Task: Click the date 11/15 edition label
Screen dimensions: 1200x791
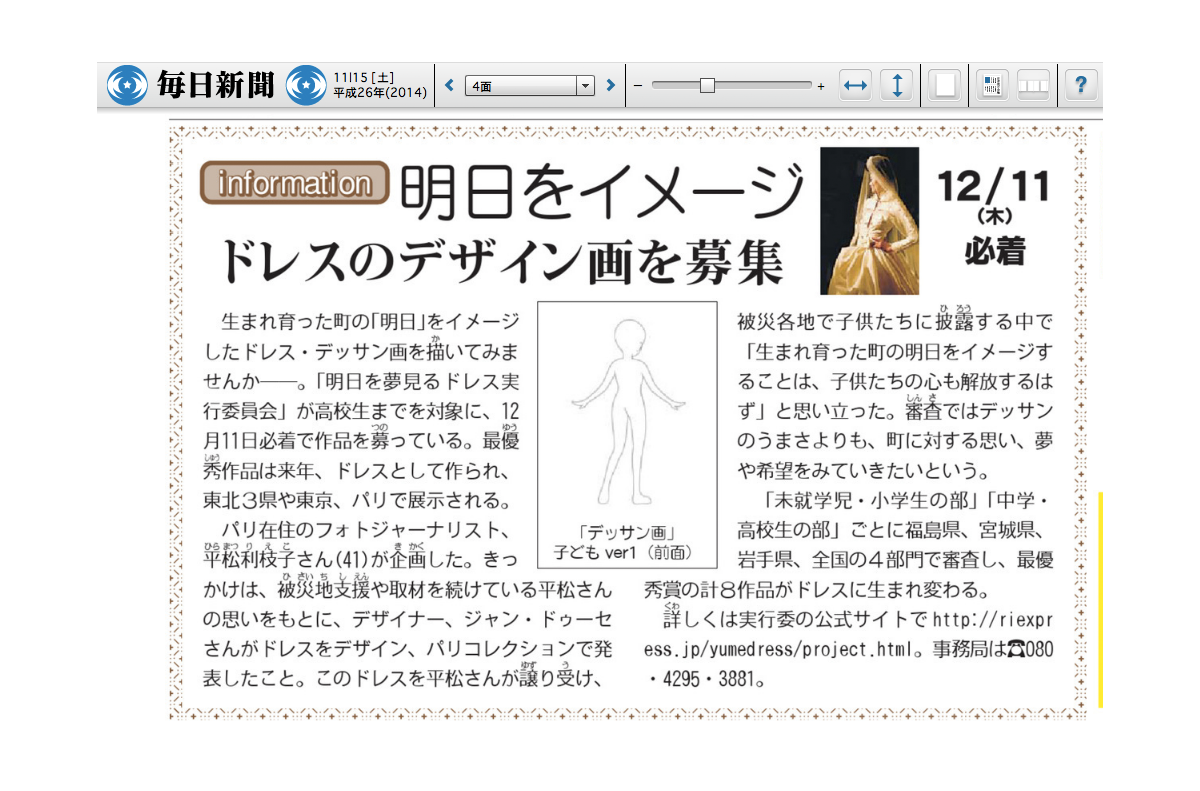Action: [x=380, y=85]
